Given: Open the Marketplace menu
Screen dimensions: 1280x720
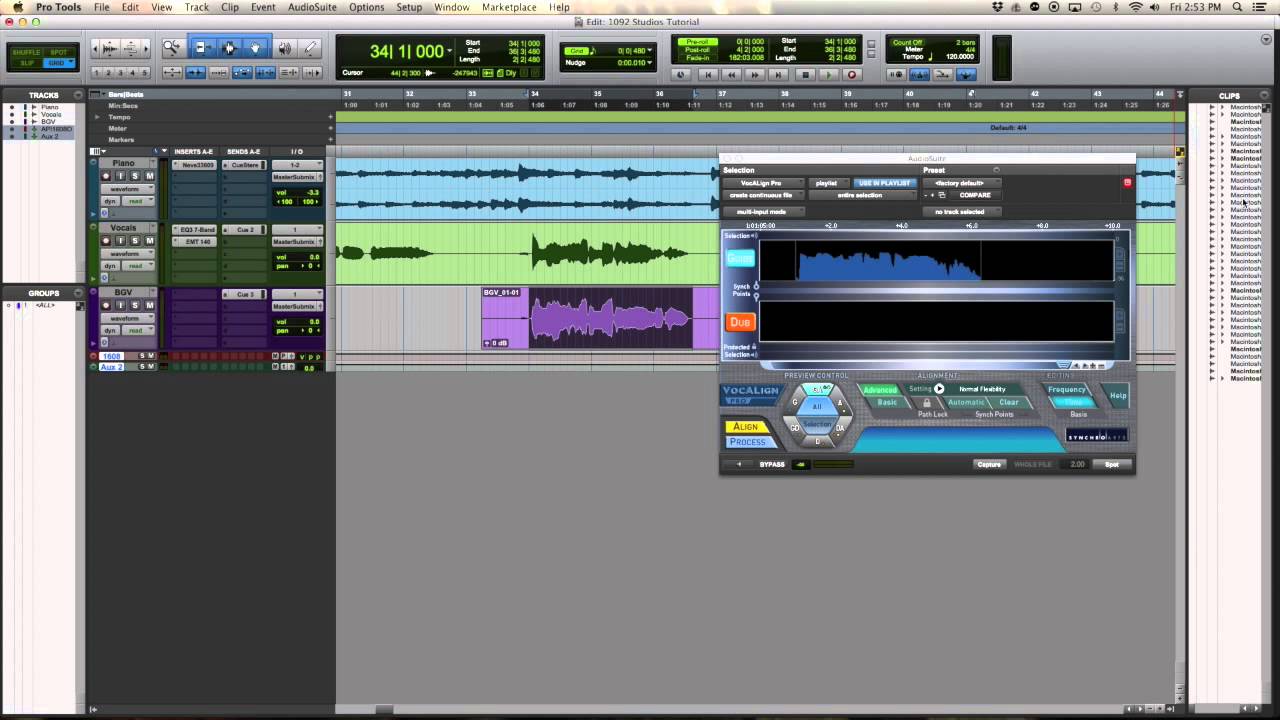Looking at the screenshot, I should point(509,7).
